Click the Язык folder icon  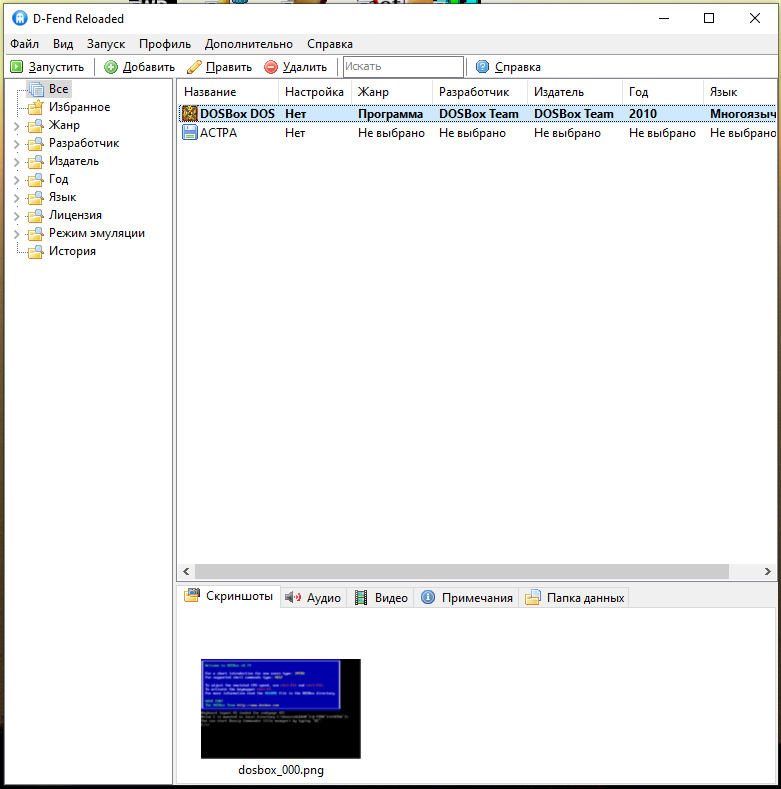(35, 197)
